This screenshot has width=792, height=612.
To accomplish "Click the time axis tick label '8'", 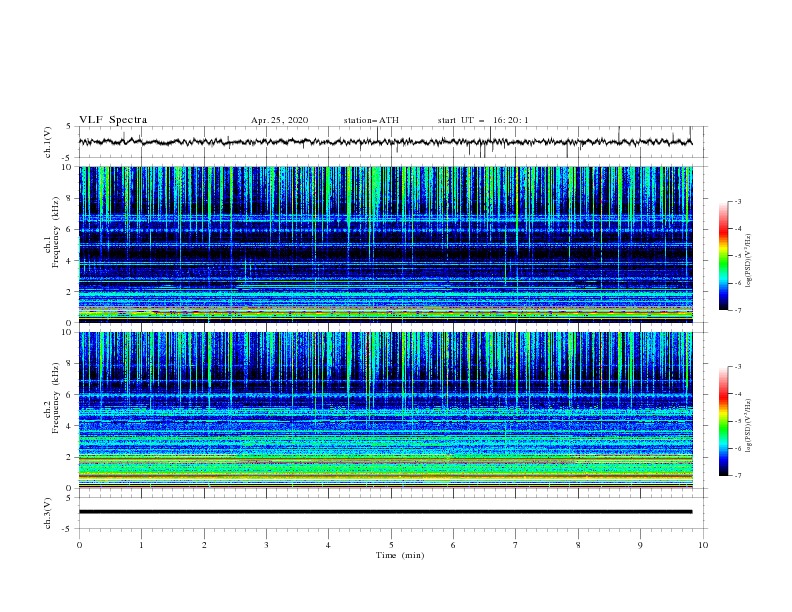I will tap(578, 545).
